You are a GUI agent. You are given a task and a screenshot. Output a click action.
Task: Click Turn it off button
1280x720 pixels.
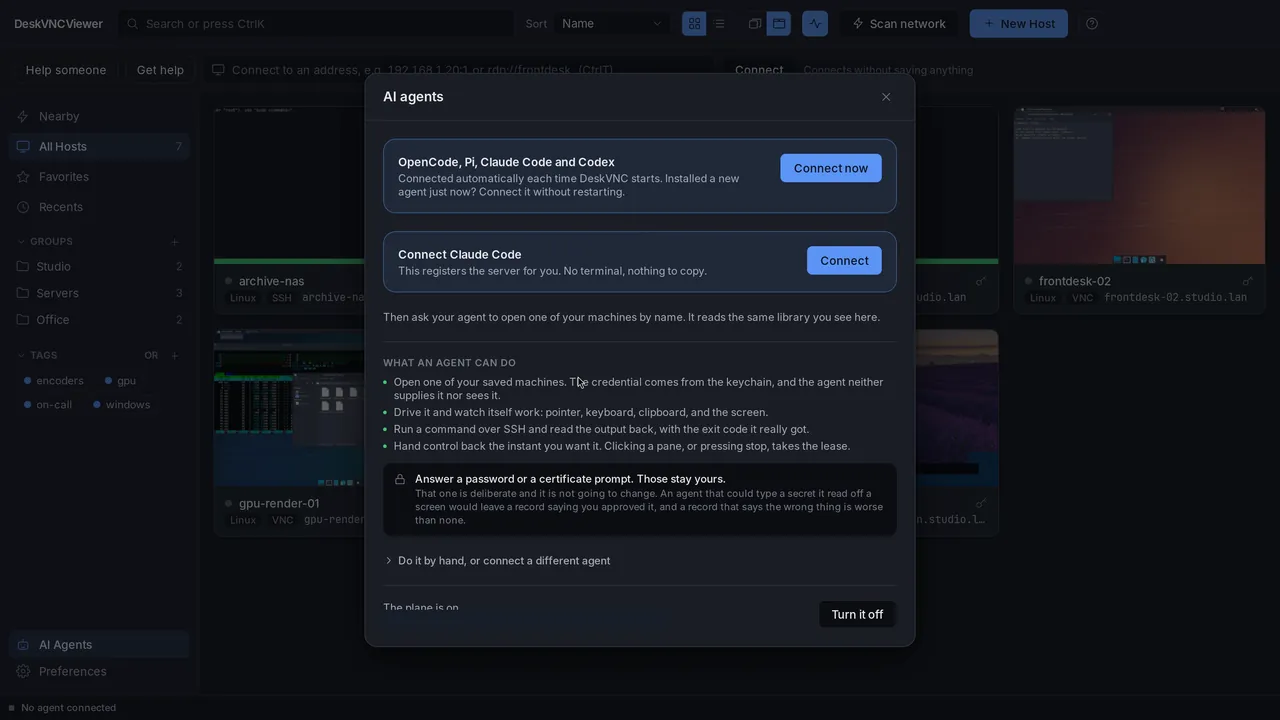(857, 614)
